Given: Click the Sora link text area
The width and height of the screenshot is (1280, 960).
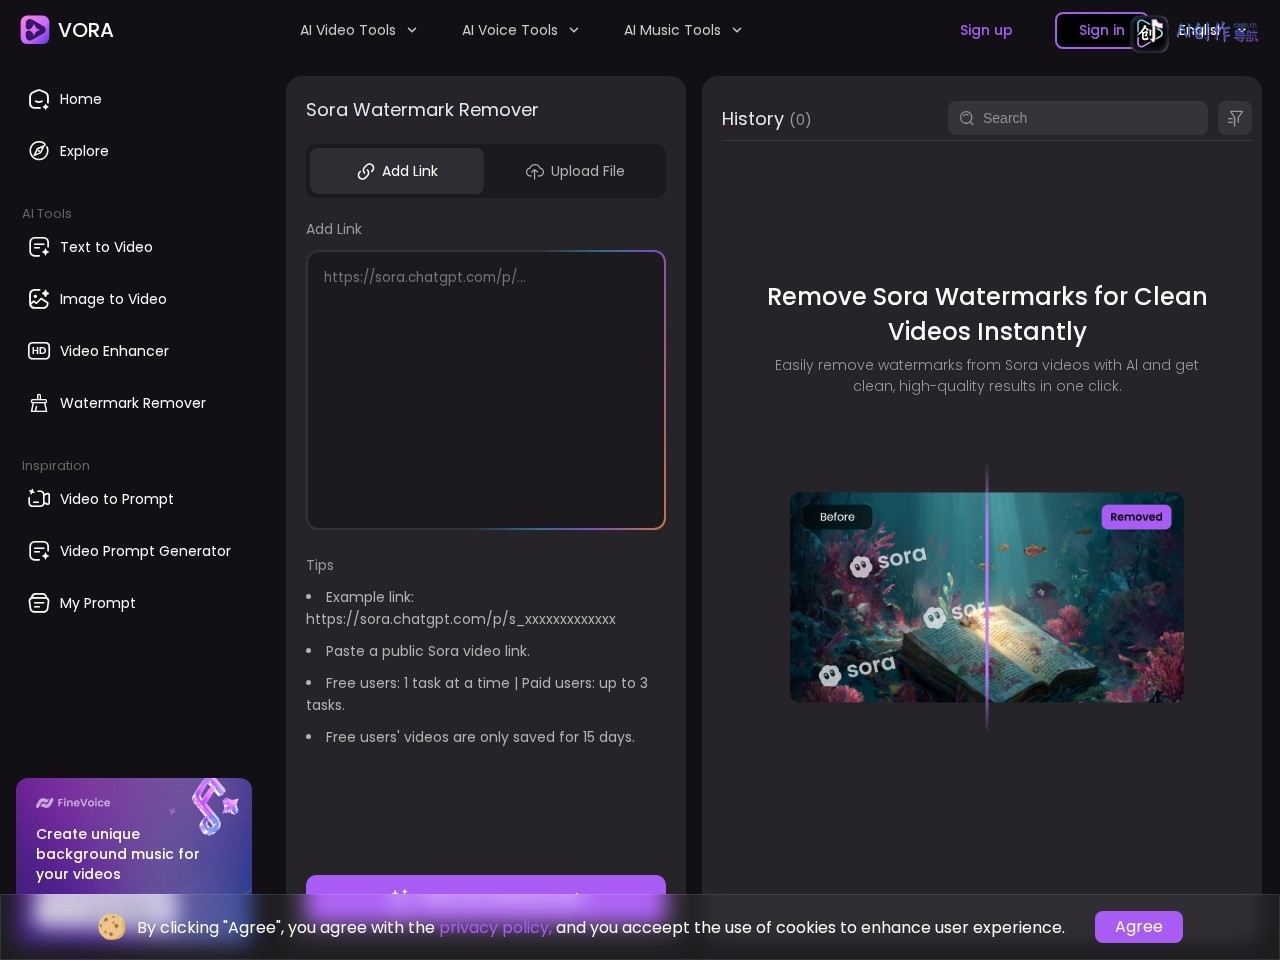Looking at the screenshot, I should coord(486,390).
